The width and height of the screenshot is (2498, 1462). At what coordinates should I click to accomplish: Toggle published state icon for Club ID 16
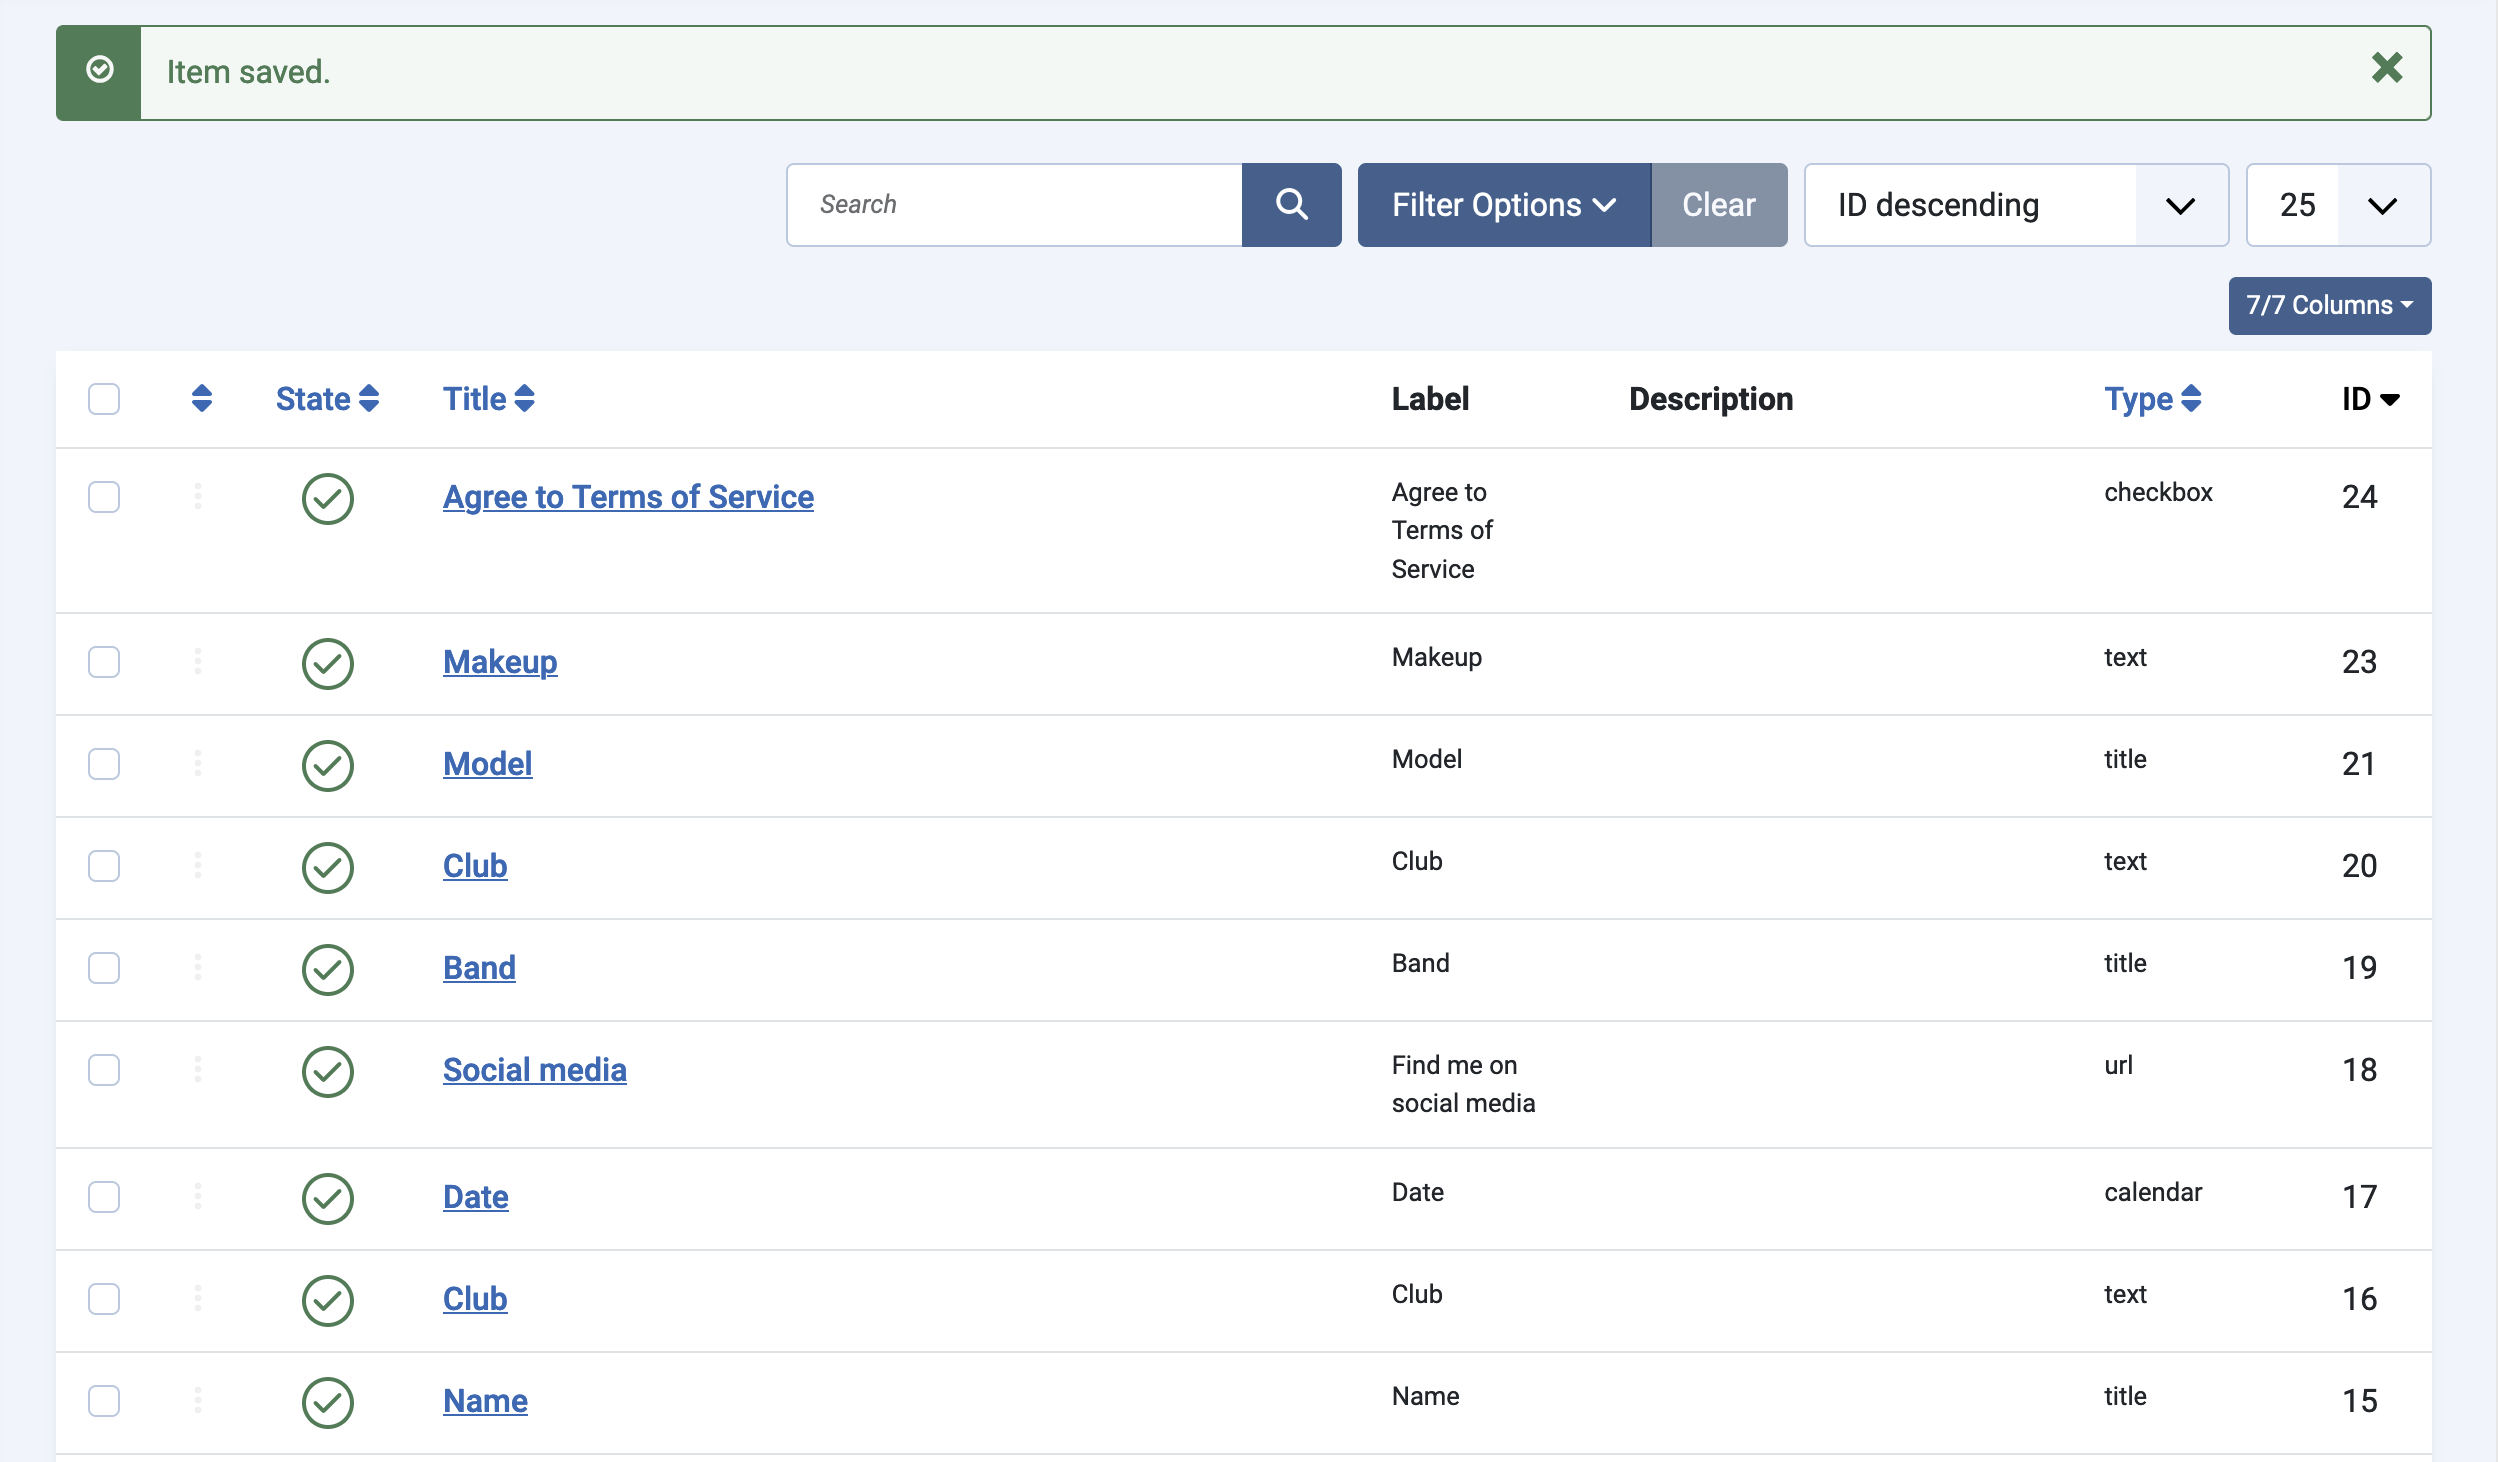click(328, 1301)
